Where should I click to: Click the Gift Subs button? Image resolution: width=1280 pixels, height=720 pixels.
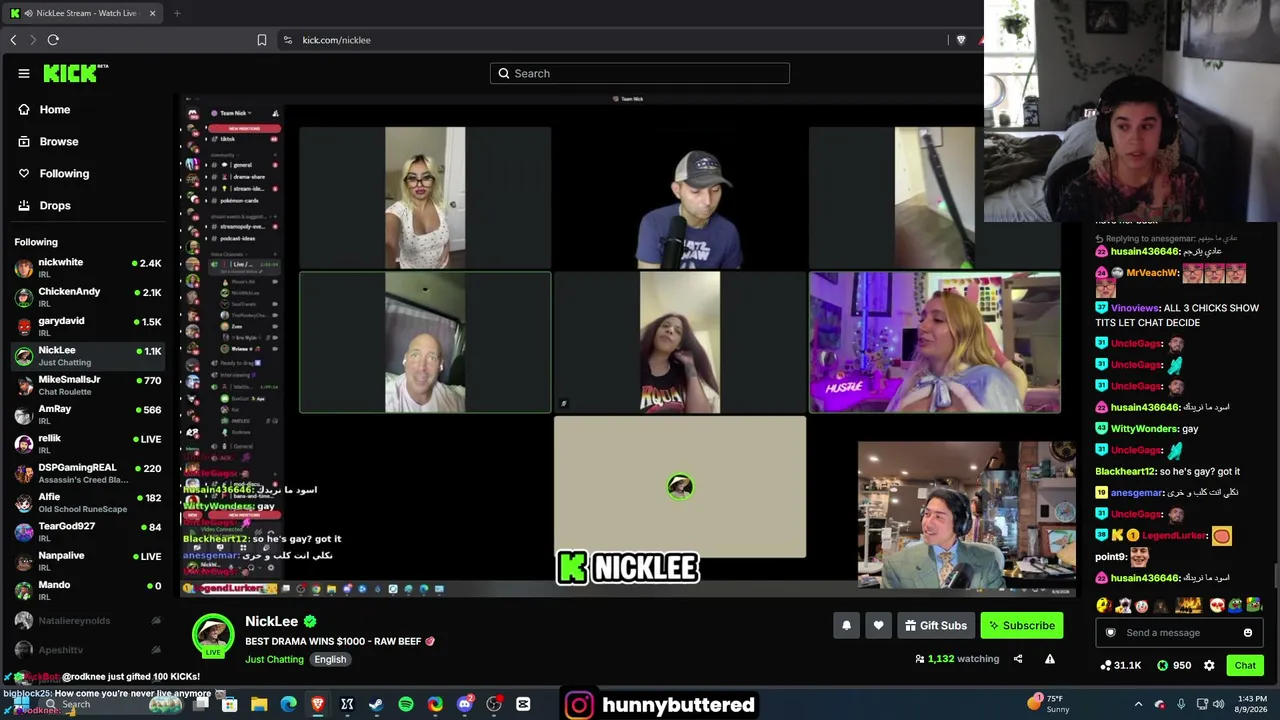tap(936, 626)
